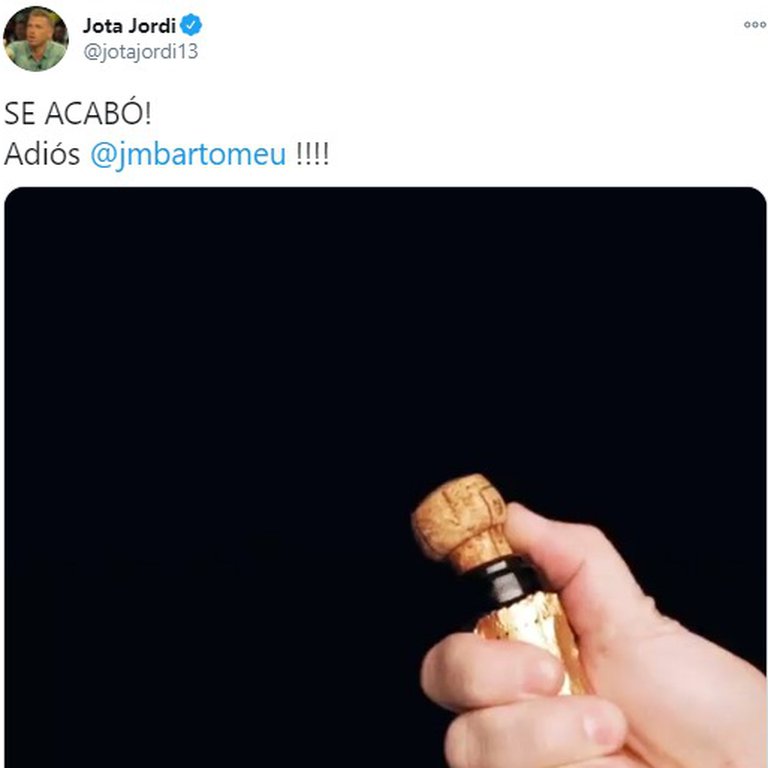
Task: Open the attached champagne bottle image
Action: tap(385, 477)
